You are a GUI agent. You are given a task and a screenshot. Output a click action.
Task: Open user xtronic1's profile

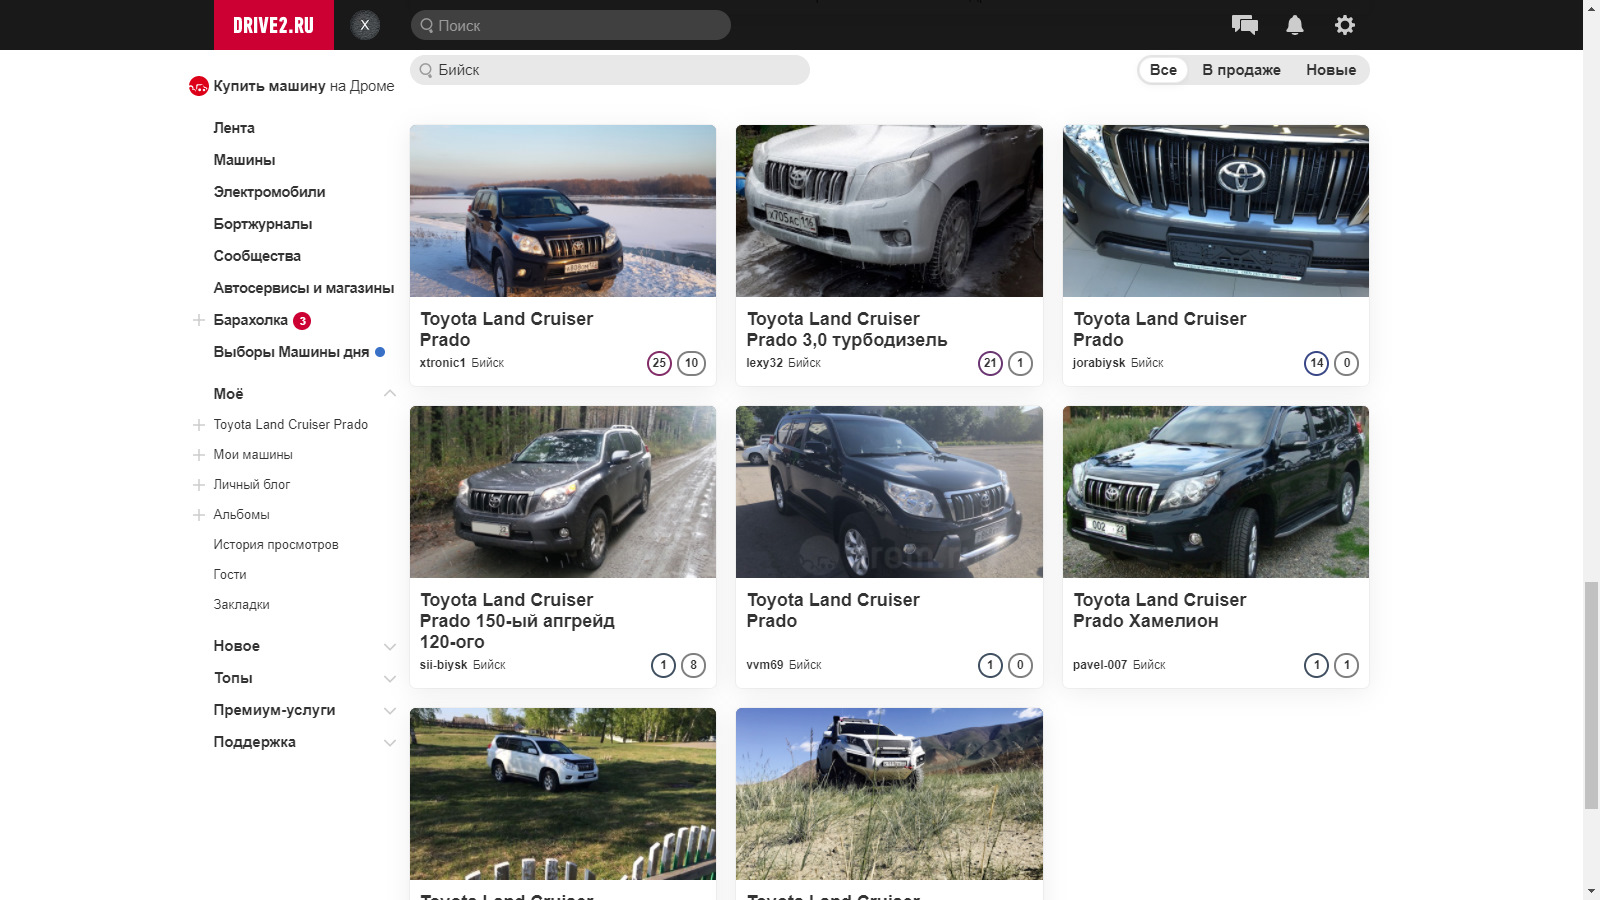point(443,363)
